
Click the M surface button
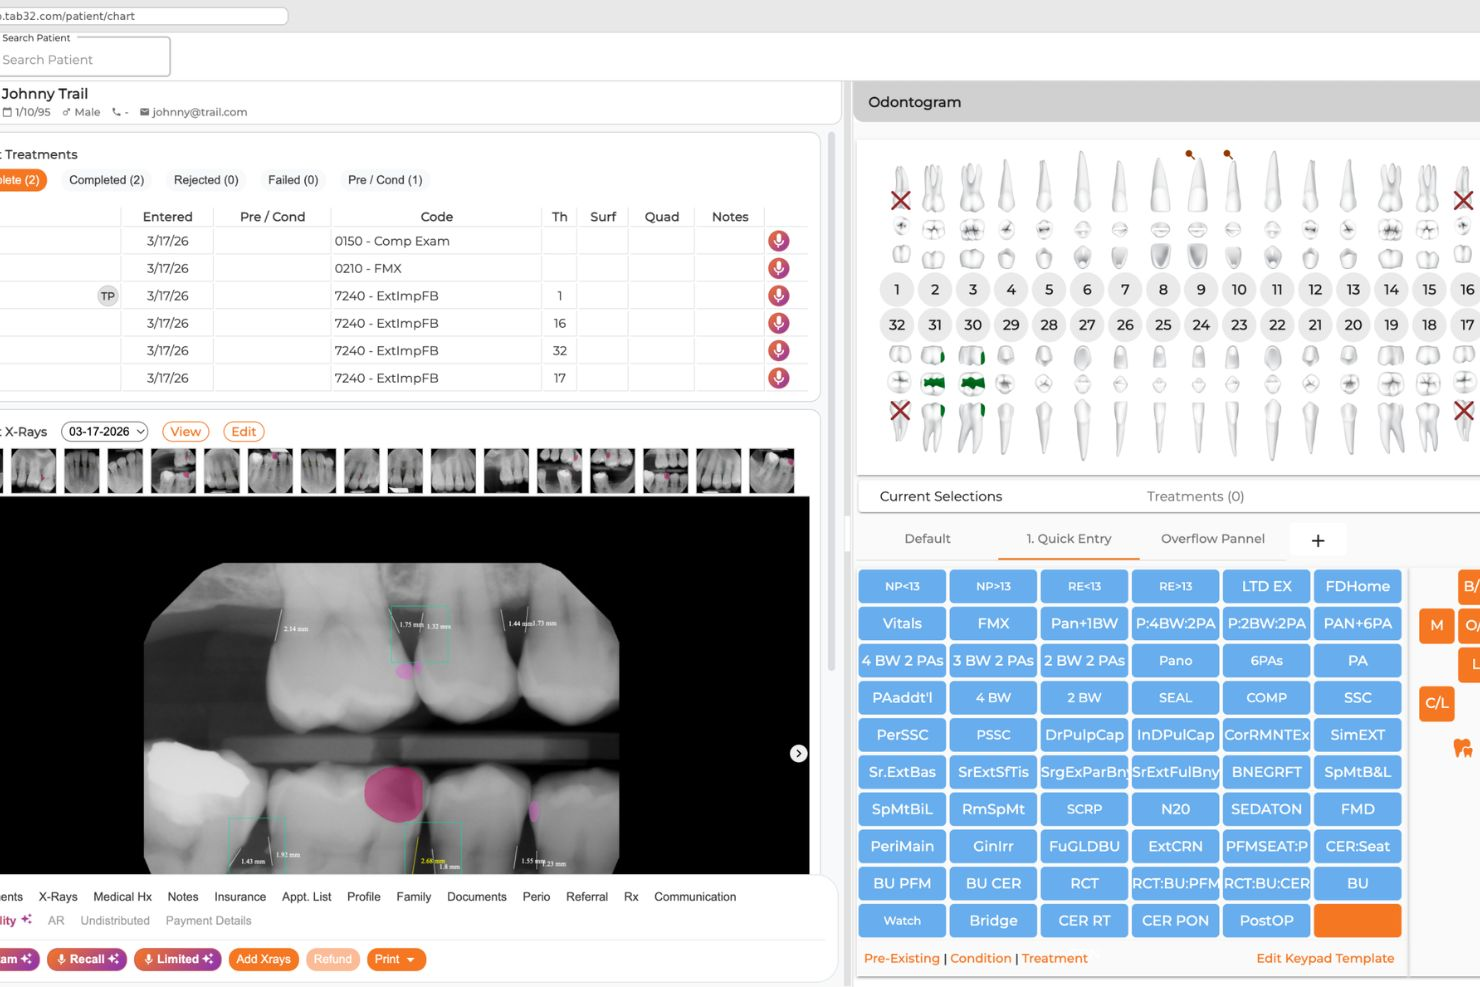pos(1437,625)
